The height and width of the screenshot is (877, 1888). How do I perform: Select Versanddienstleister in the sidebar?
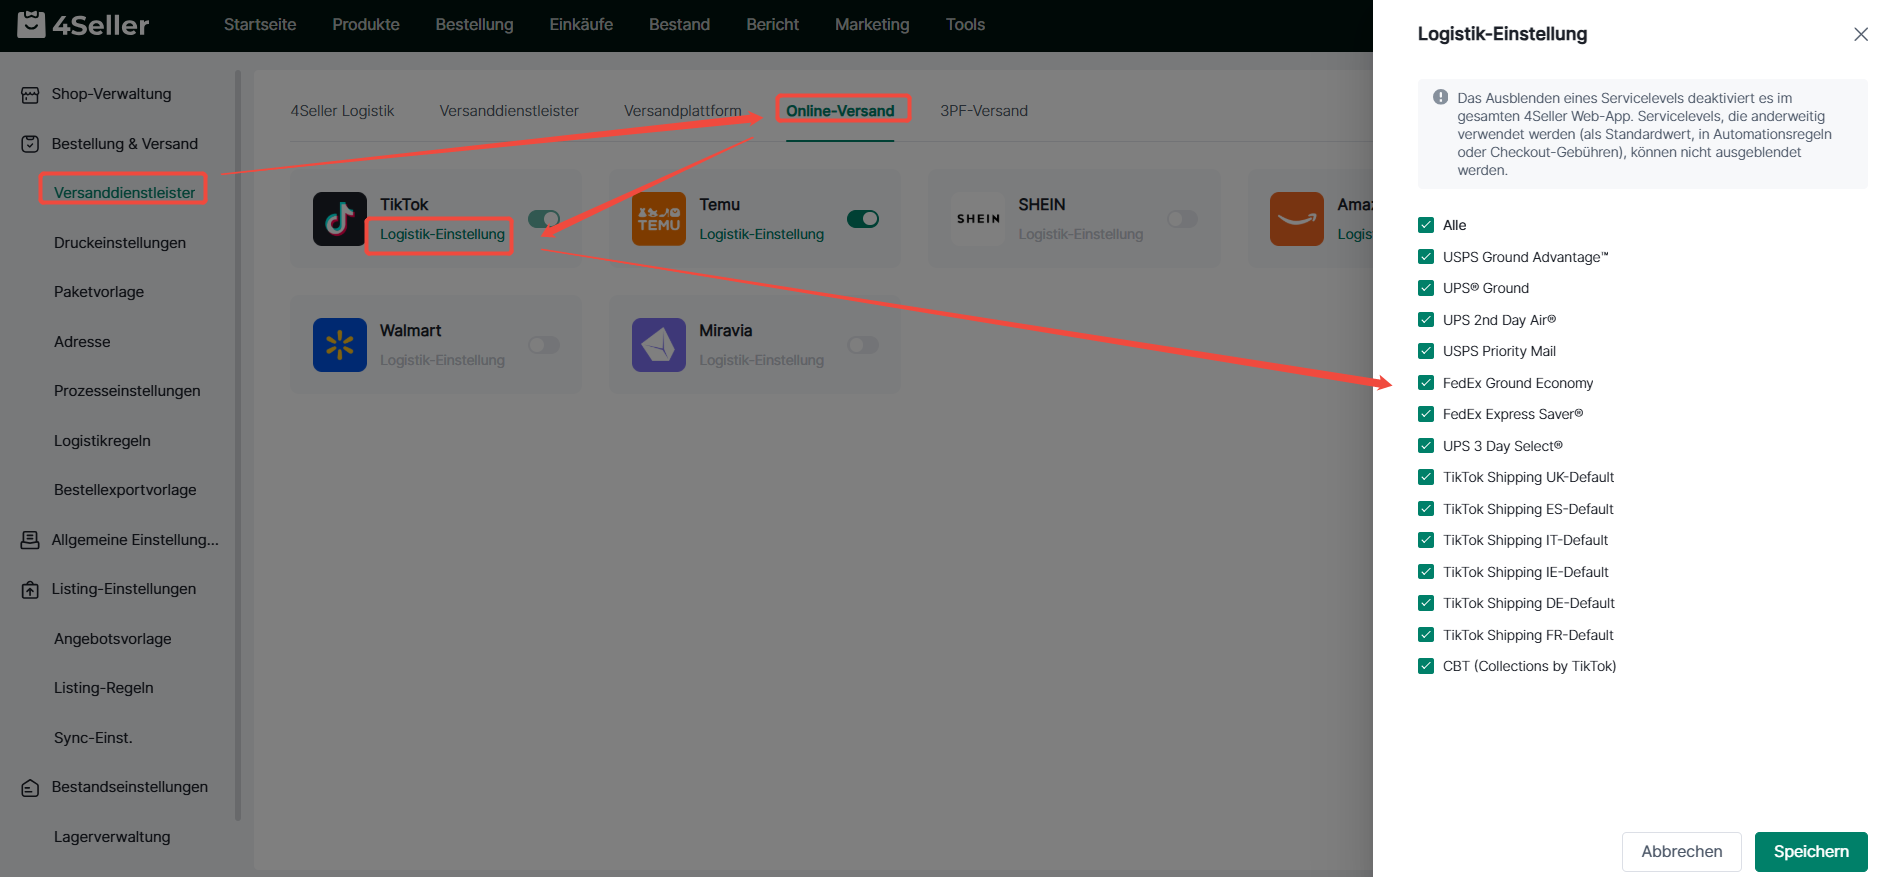124,193
